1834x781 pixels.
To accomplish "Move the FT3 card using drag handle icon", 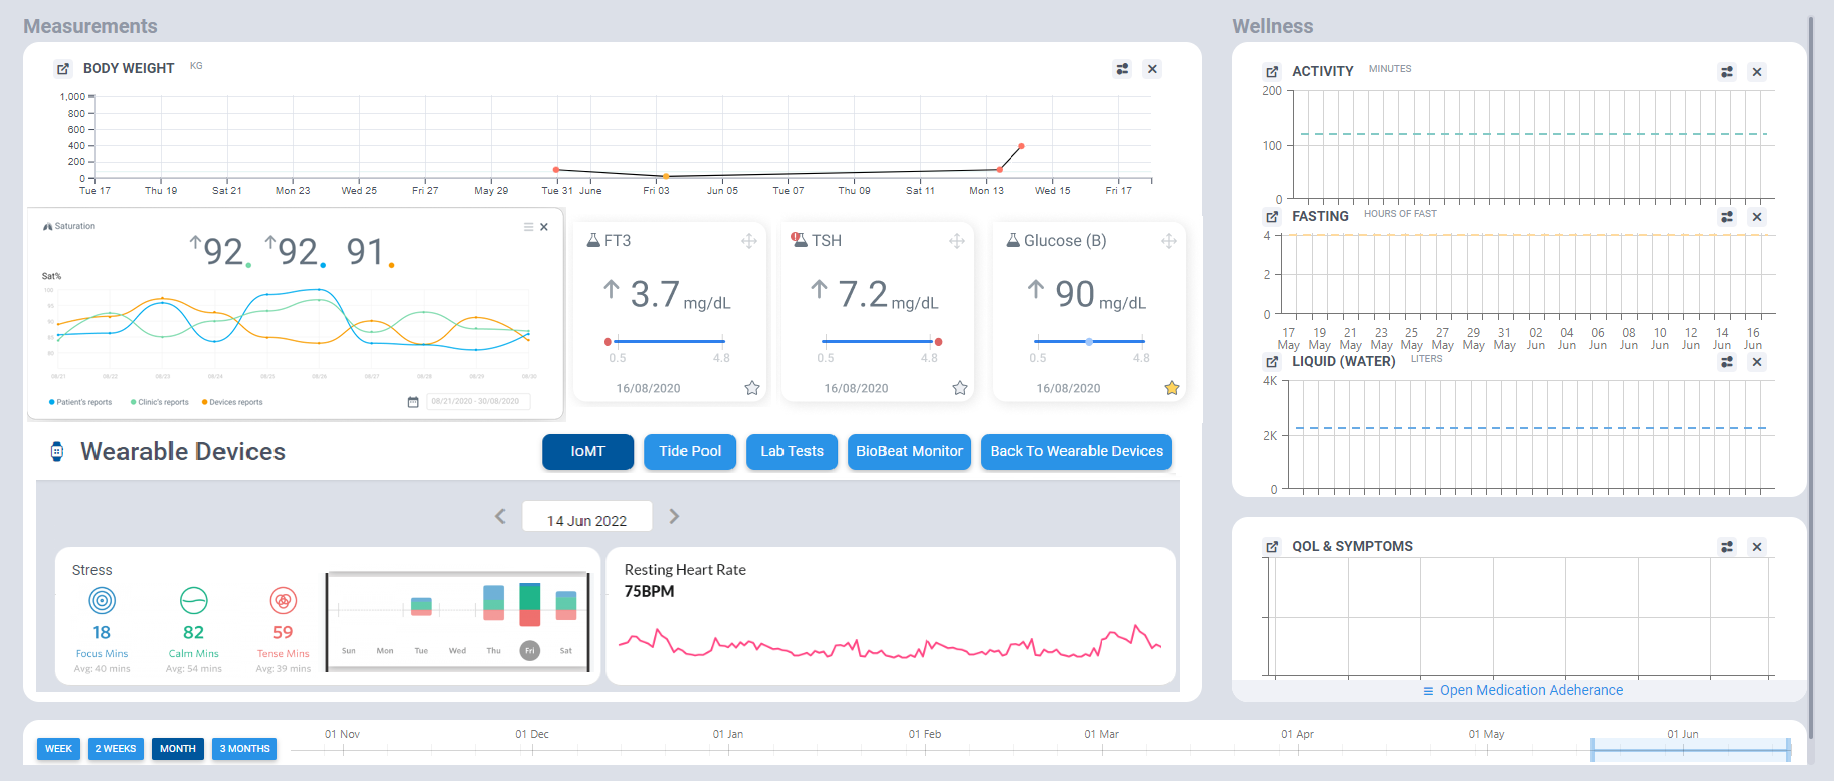I will (x=749, y=241).
